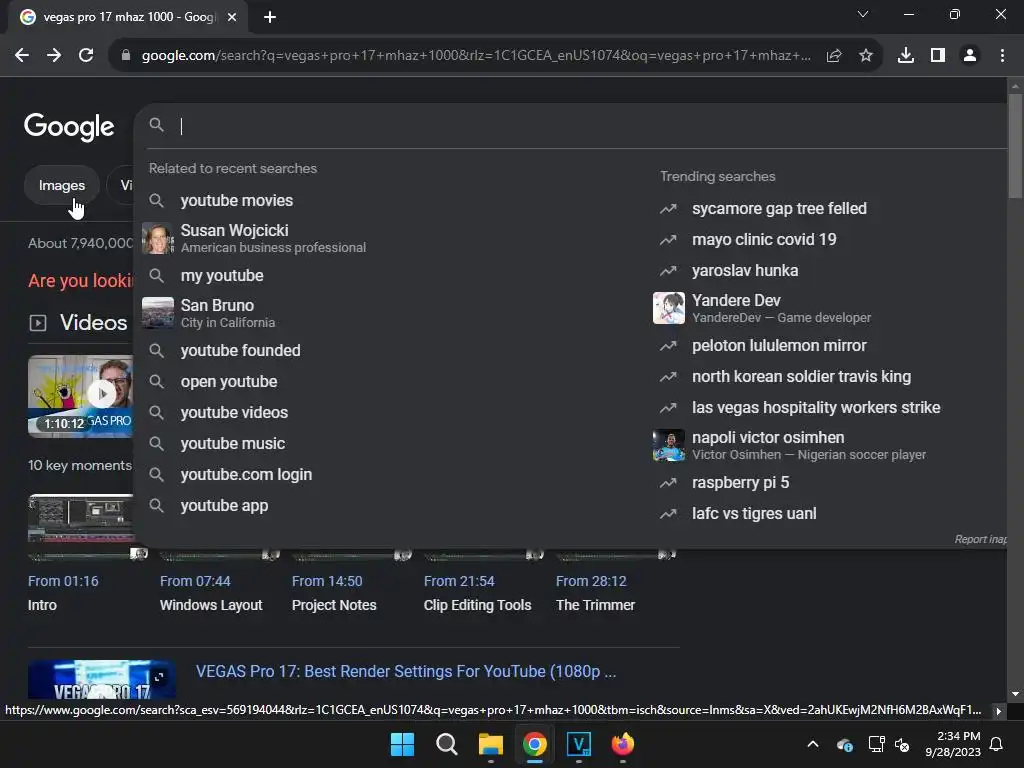This screenshot has width=1024, height=768.
Task: Switch to Chrome in taskbar
Action: click(x=535, y=744)
